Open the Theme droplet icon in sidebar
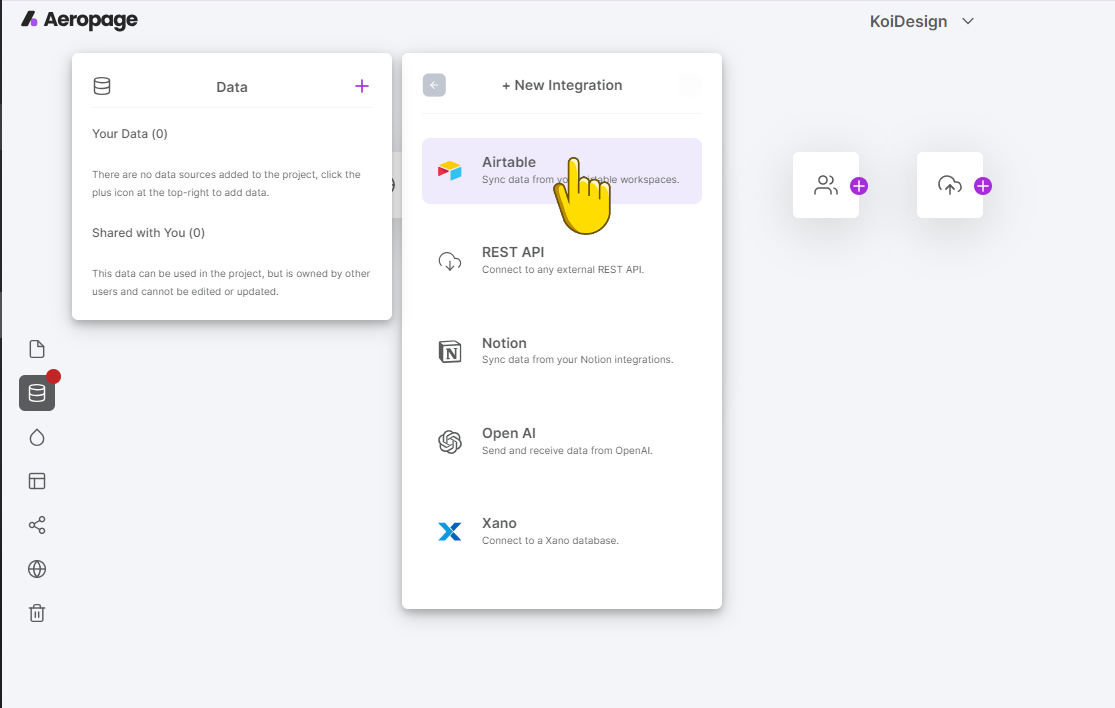 (x=37, y=437)
